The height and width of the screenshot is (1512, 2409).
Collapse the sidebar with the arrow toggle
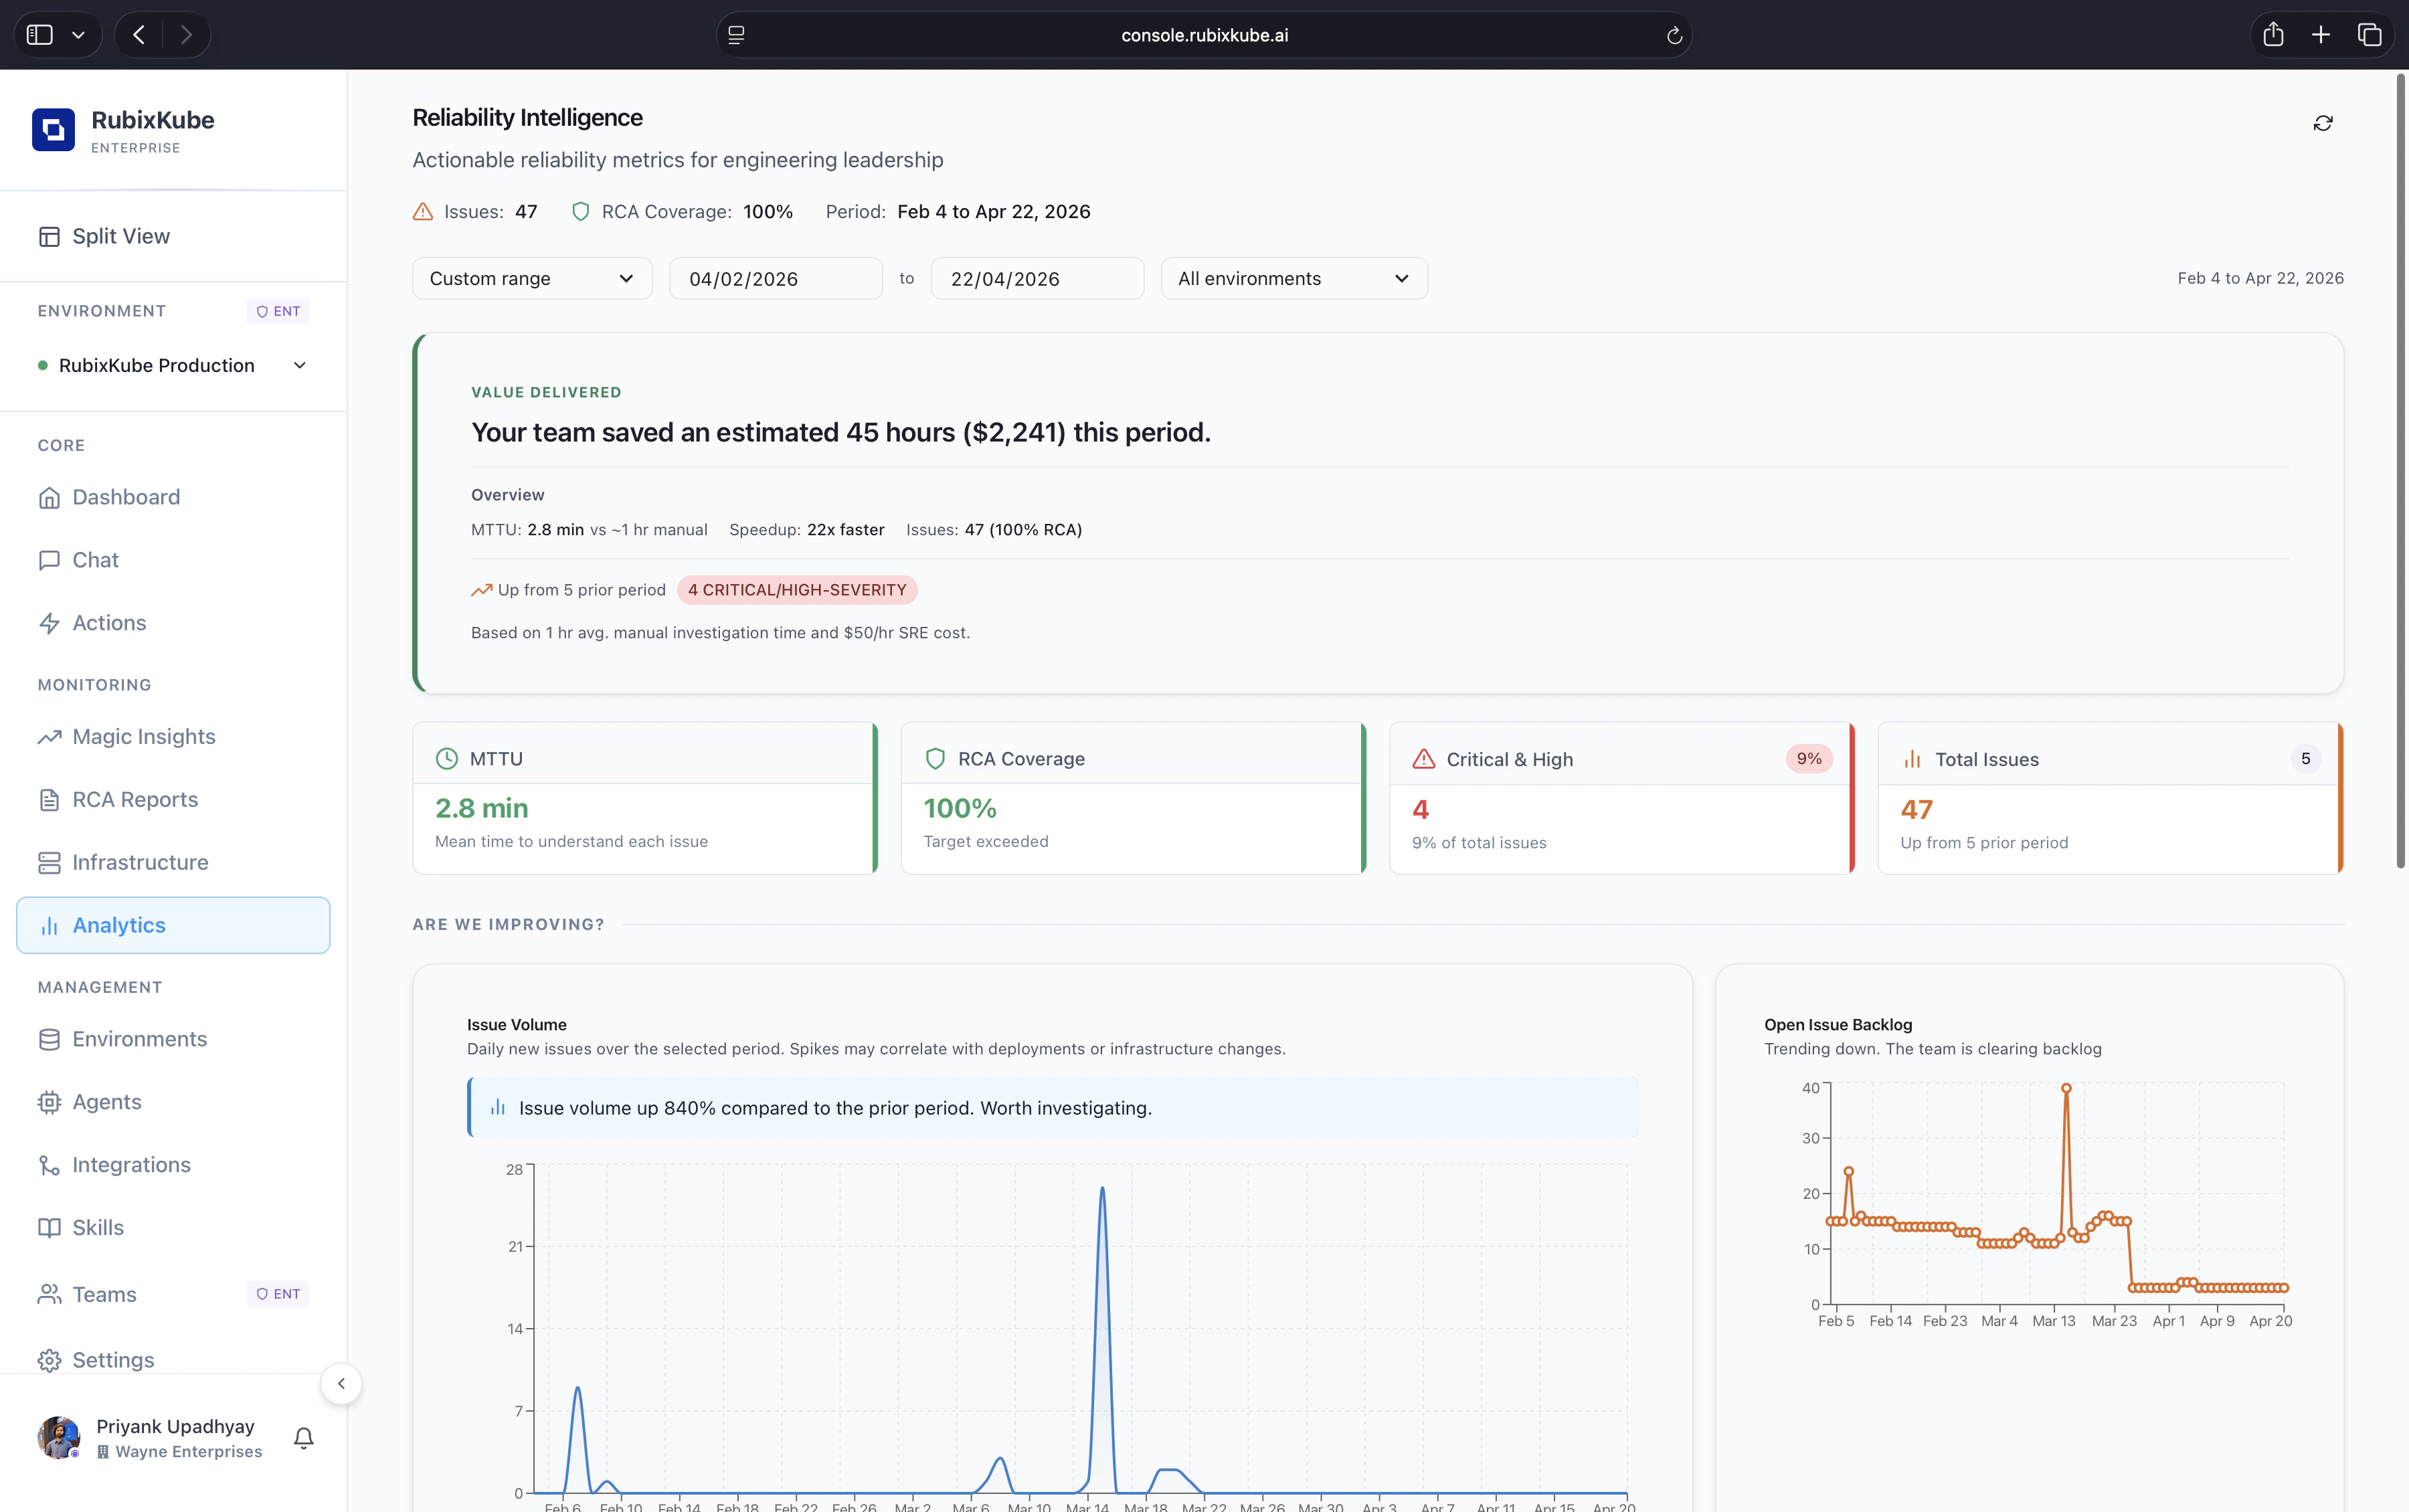pyautogui.click(x=341, y=1383)
